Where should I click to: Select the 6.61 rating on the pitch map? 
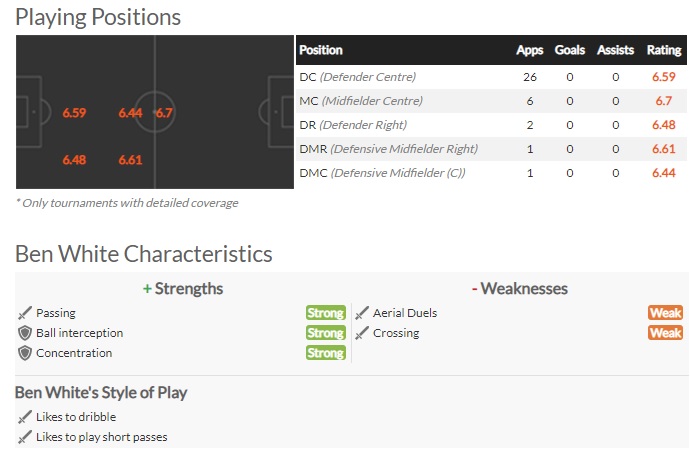130,160
